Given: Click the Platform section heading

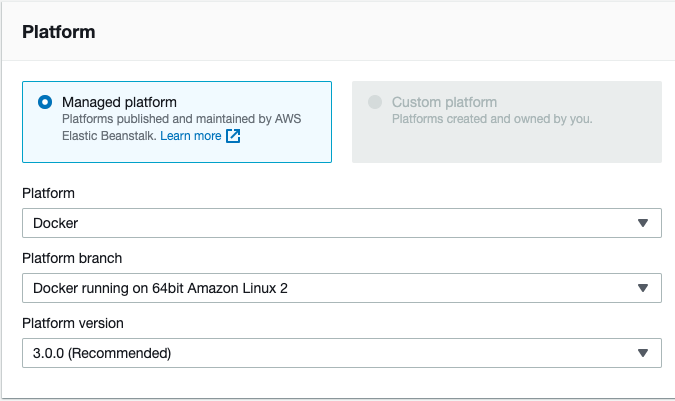Looking at the screenshot, I should 59,32.
